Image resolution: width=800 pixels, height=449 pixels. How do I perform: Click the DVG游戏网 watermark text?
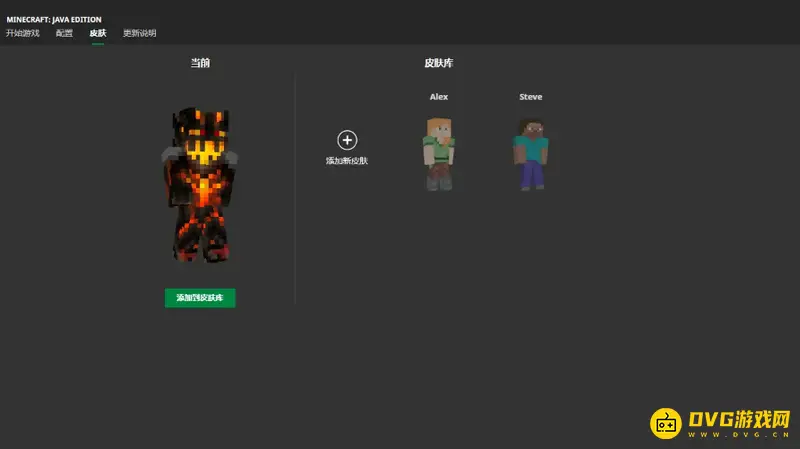pyautogui.click(x=738, y=418)
